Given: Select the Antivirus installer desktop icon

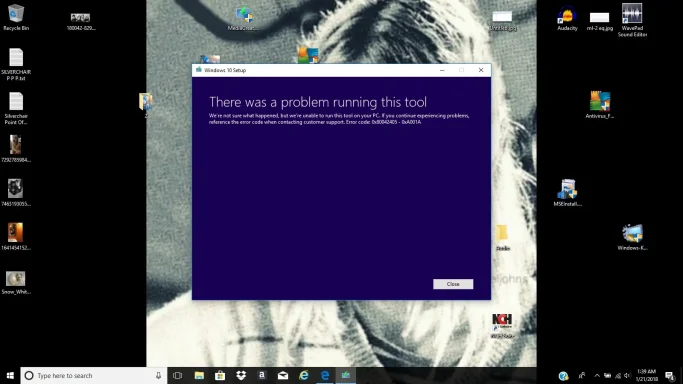Looking at the screenshot, I should (x=600, y=105).
